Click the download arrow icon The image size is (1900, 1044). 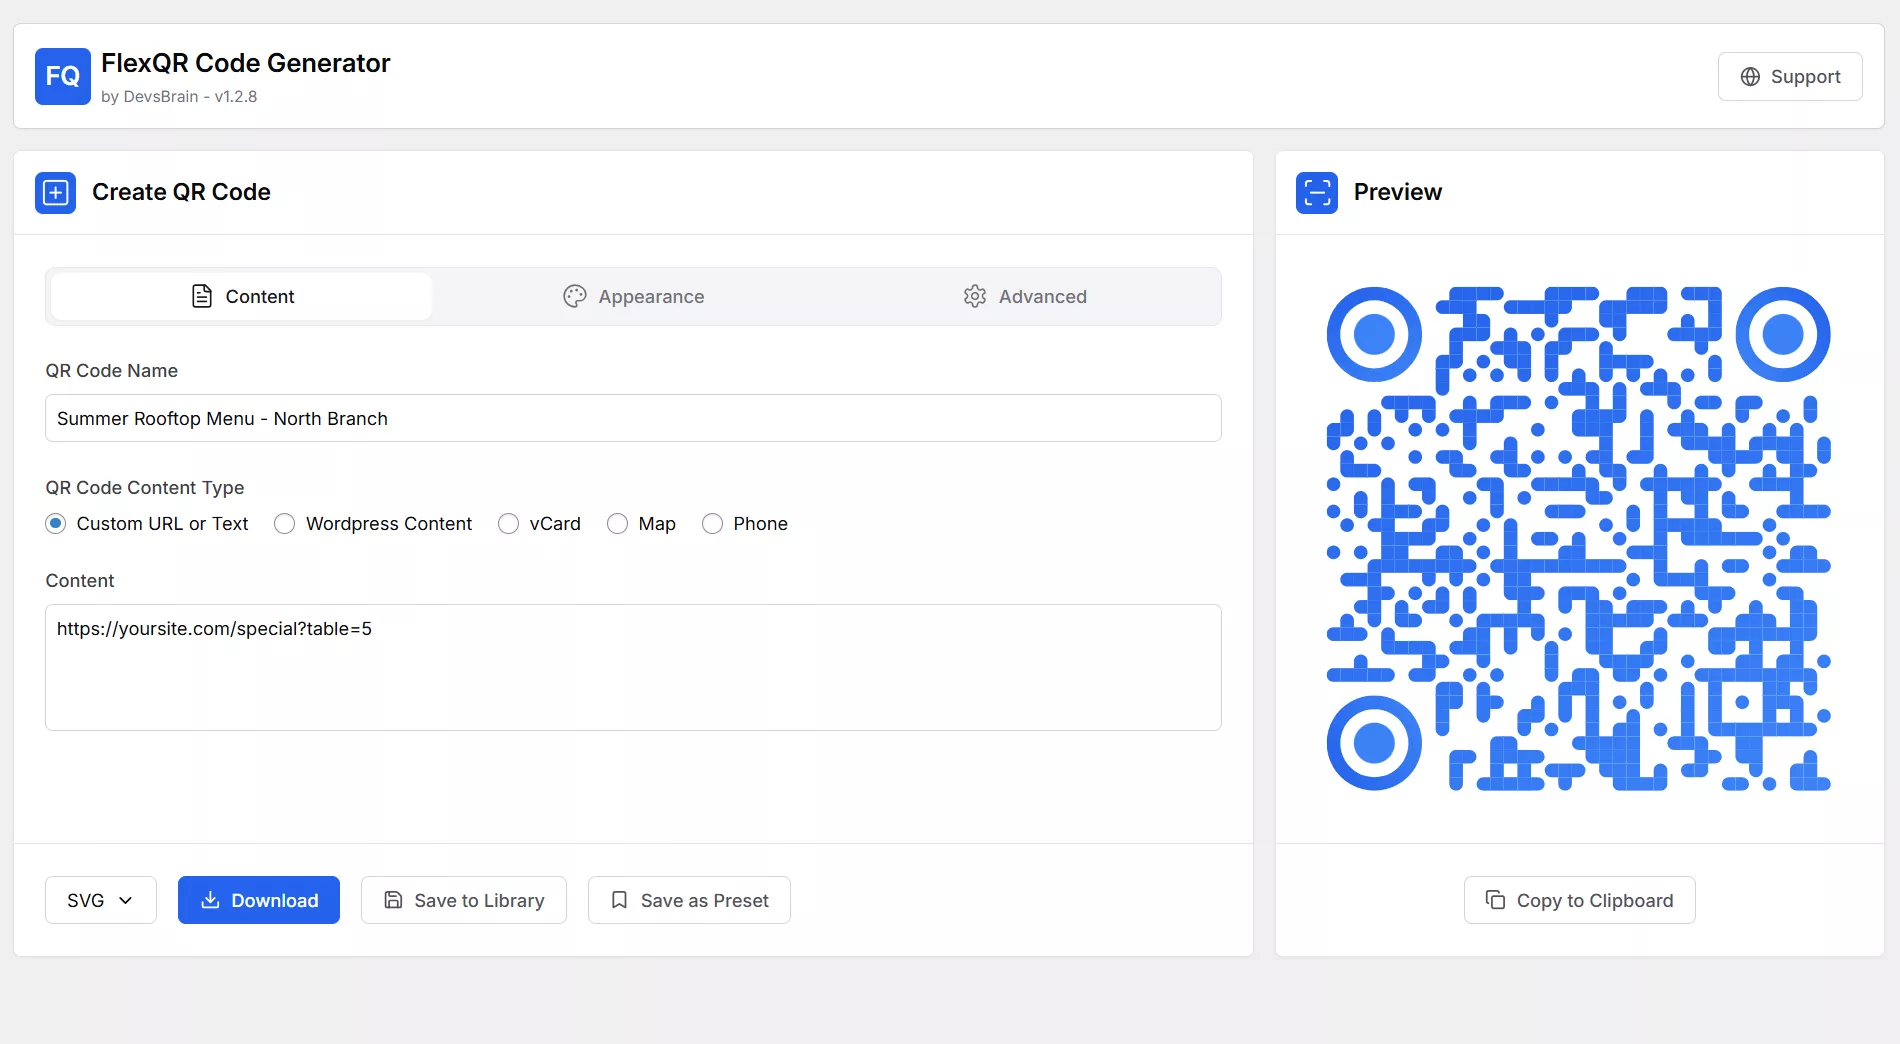pos(210,900)
